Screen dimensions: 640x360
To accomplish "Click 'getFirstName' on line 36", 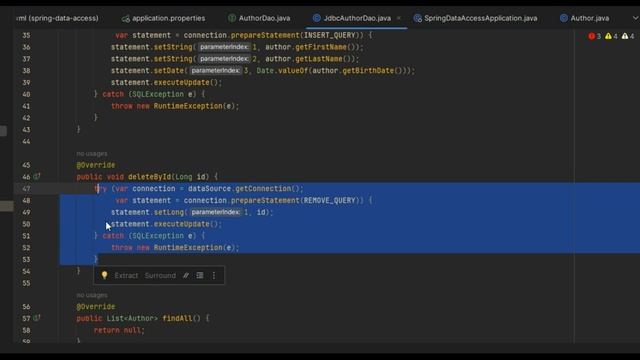I will pos(321,47).
